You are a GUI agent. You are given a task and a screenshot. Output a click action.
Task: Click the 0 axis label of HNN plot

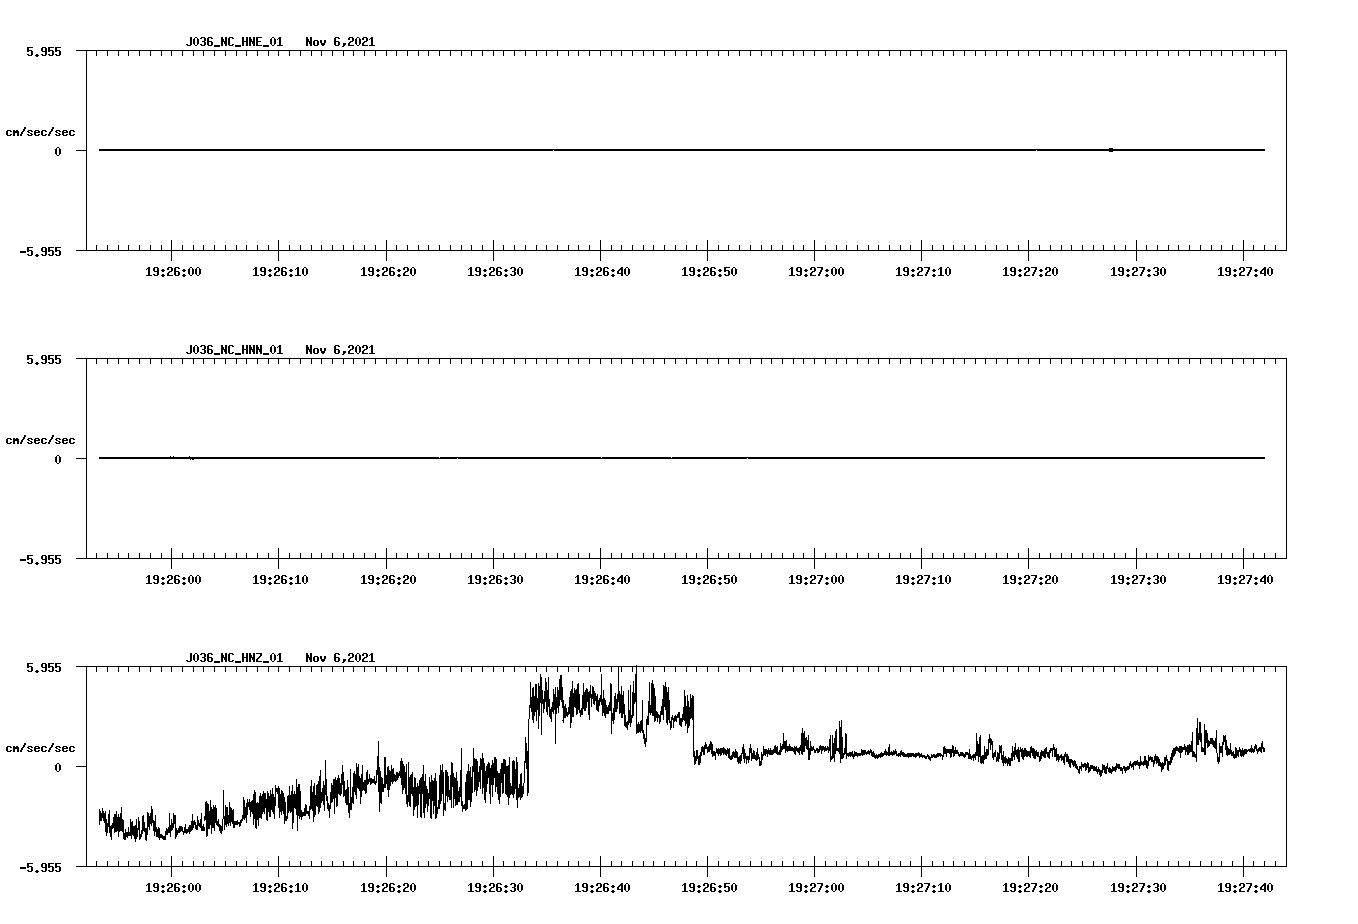(58, 459)
